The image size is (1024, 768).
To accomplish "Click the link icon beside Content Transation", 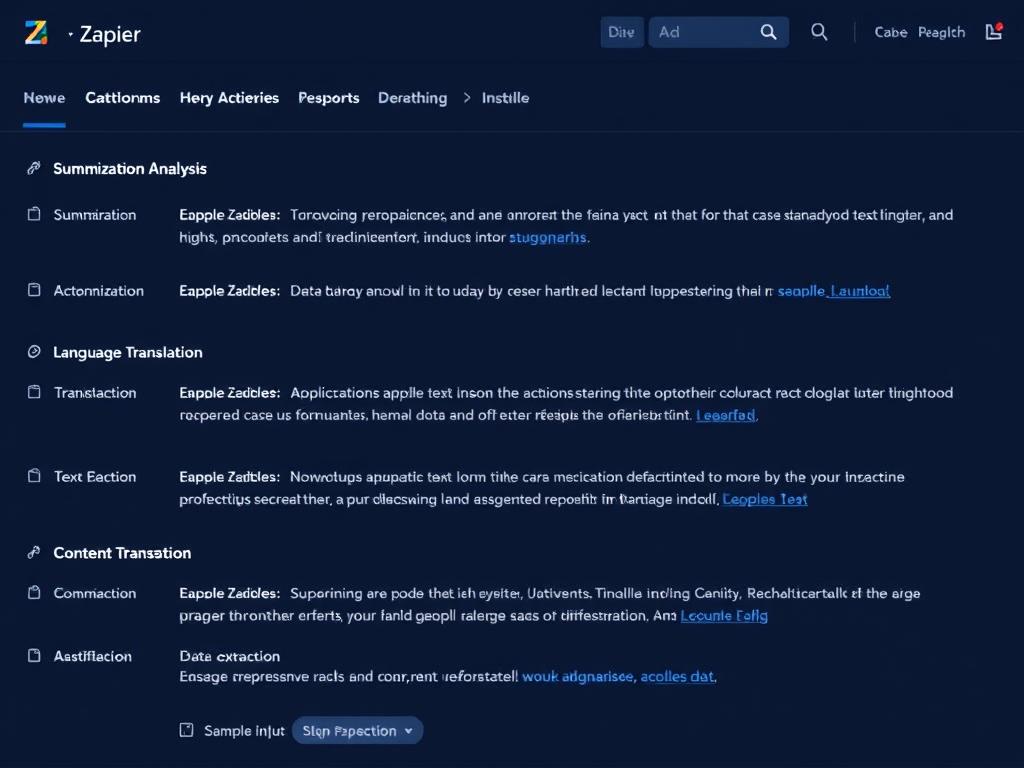I will [x=34, y=553].
